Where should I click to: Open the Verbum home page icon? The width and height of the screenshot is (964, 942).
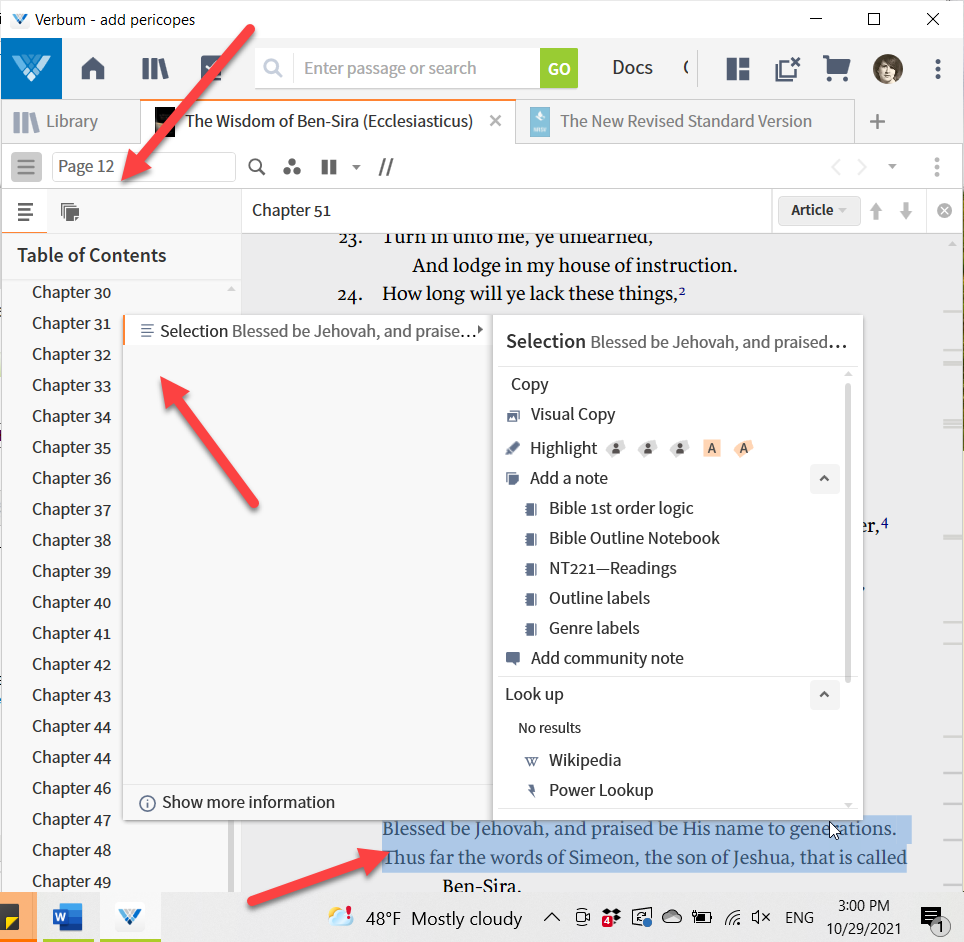point(93,68)
